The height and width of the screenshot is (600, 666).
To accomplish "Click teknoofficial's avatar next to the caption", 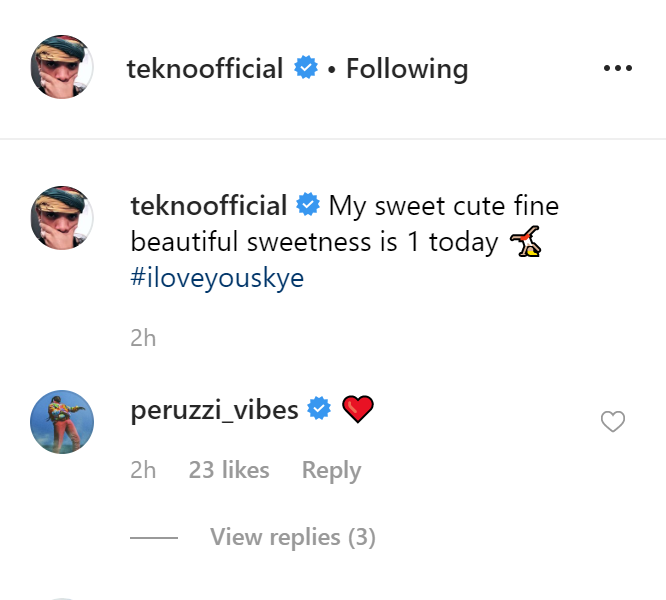I will pyautogui.click(x=62, y=217).
